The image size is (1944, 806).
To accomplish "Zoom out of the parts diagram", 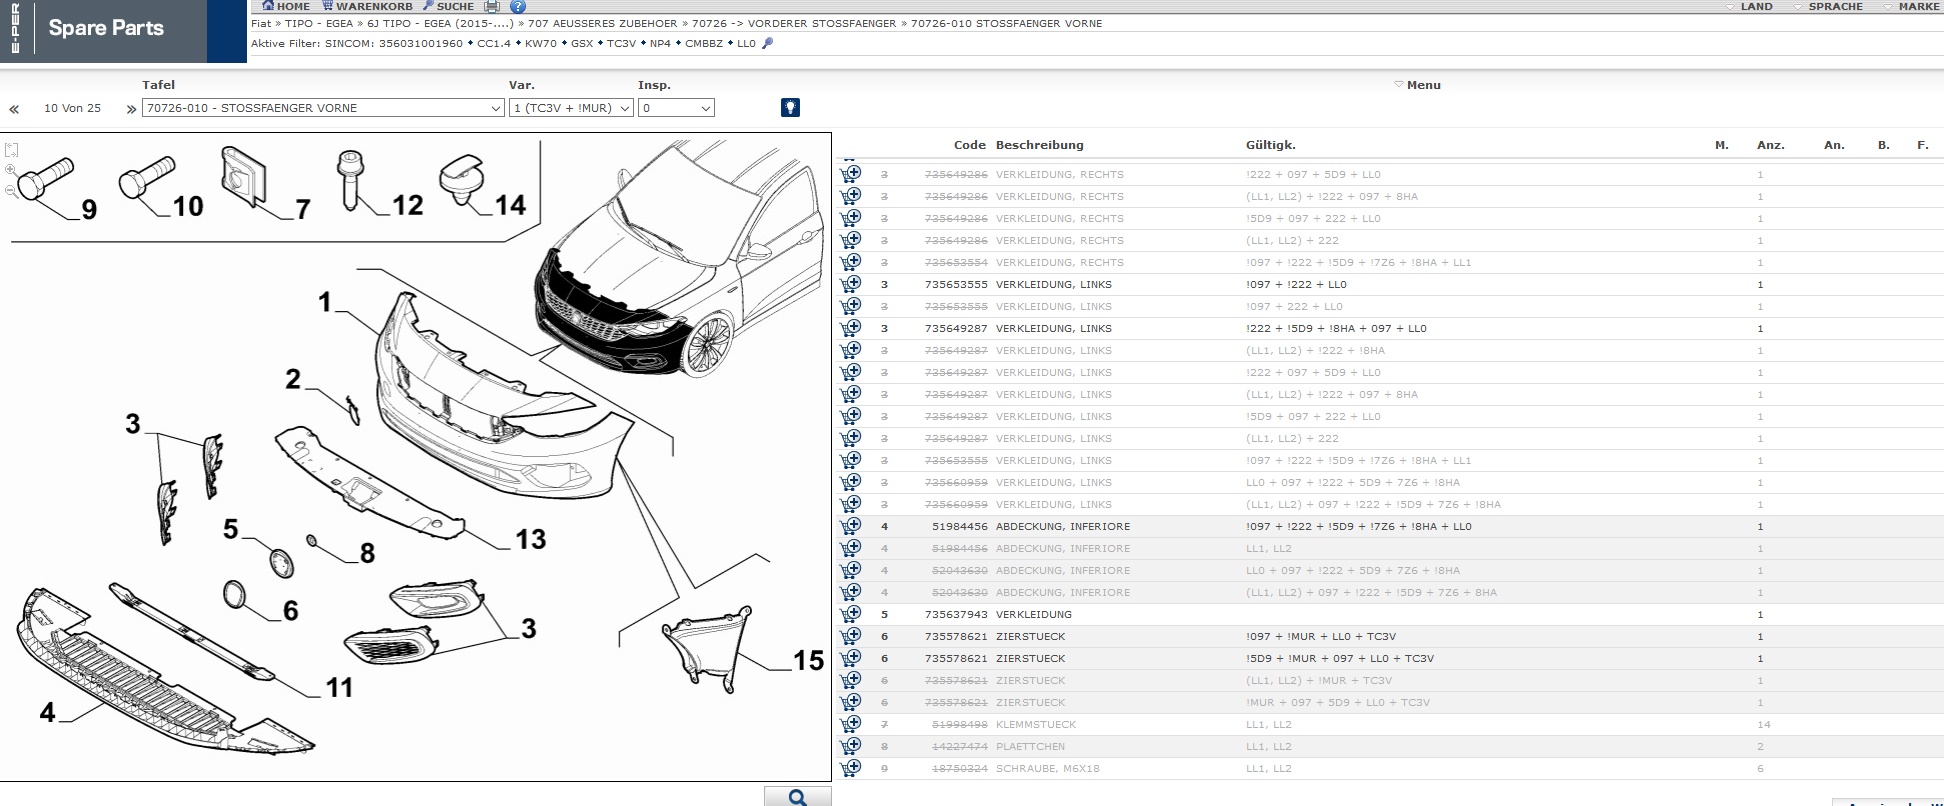I will point(11,191).
